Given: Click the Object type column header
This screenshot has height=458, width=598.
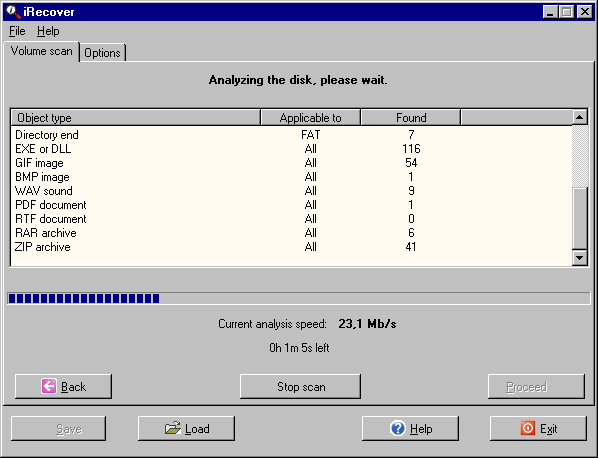Looking at the screenshot, I should [136, 117].
